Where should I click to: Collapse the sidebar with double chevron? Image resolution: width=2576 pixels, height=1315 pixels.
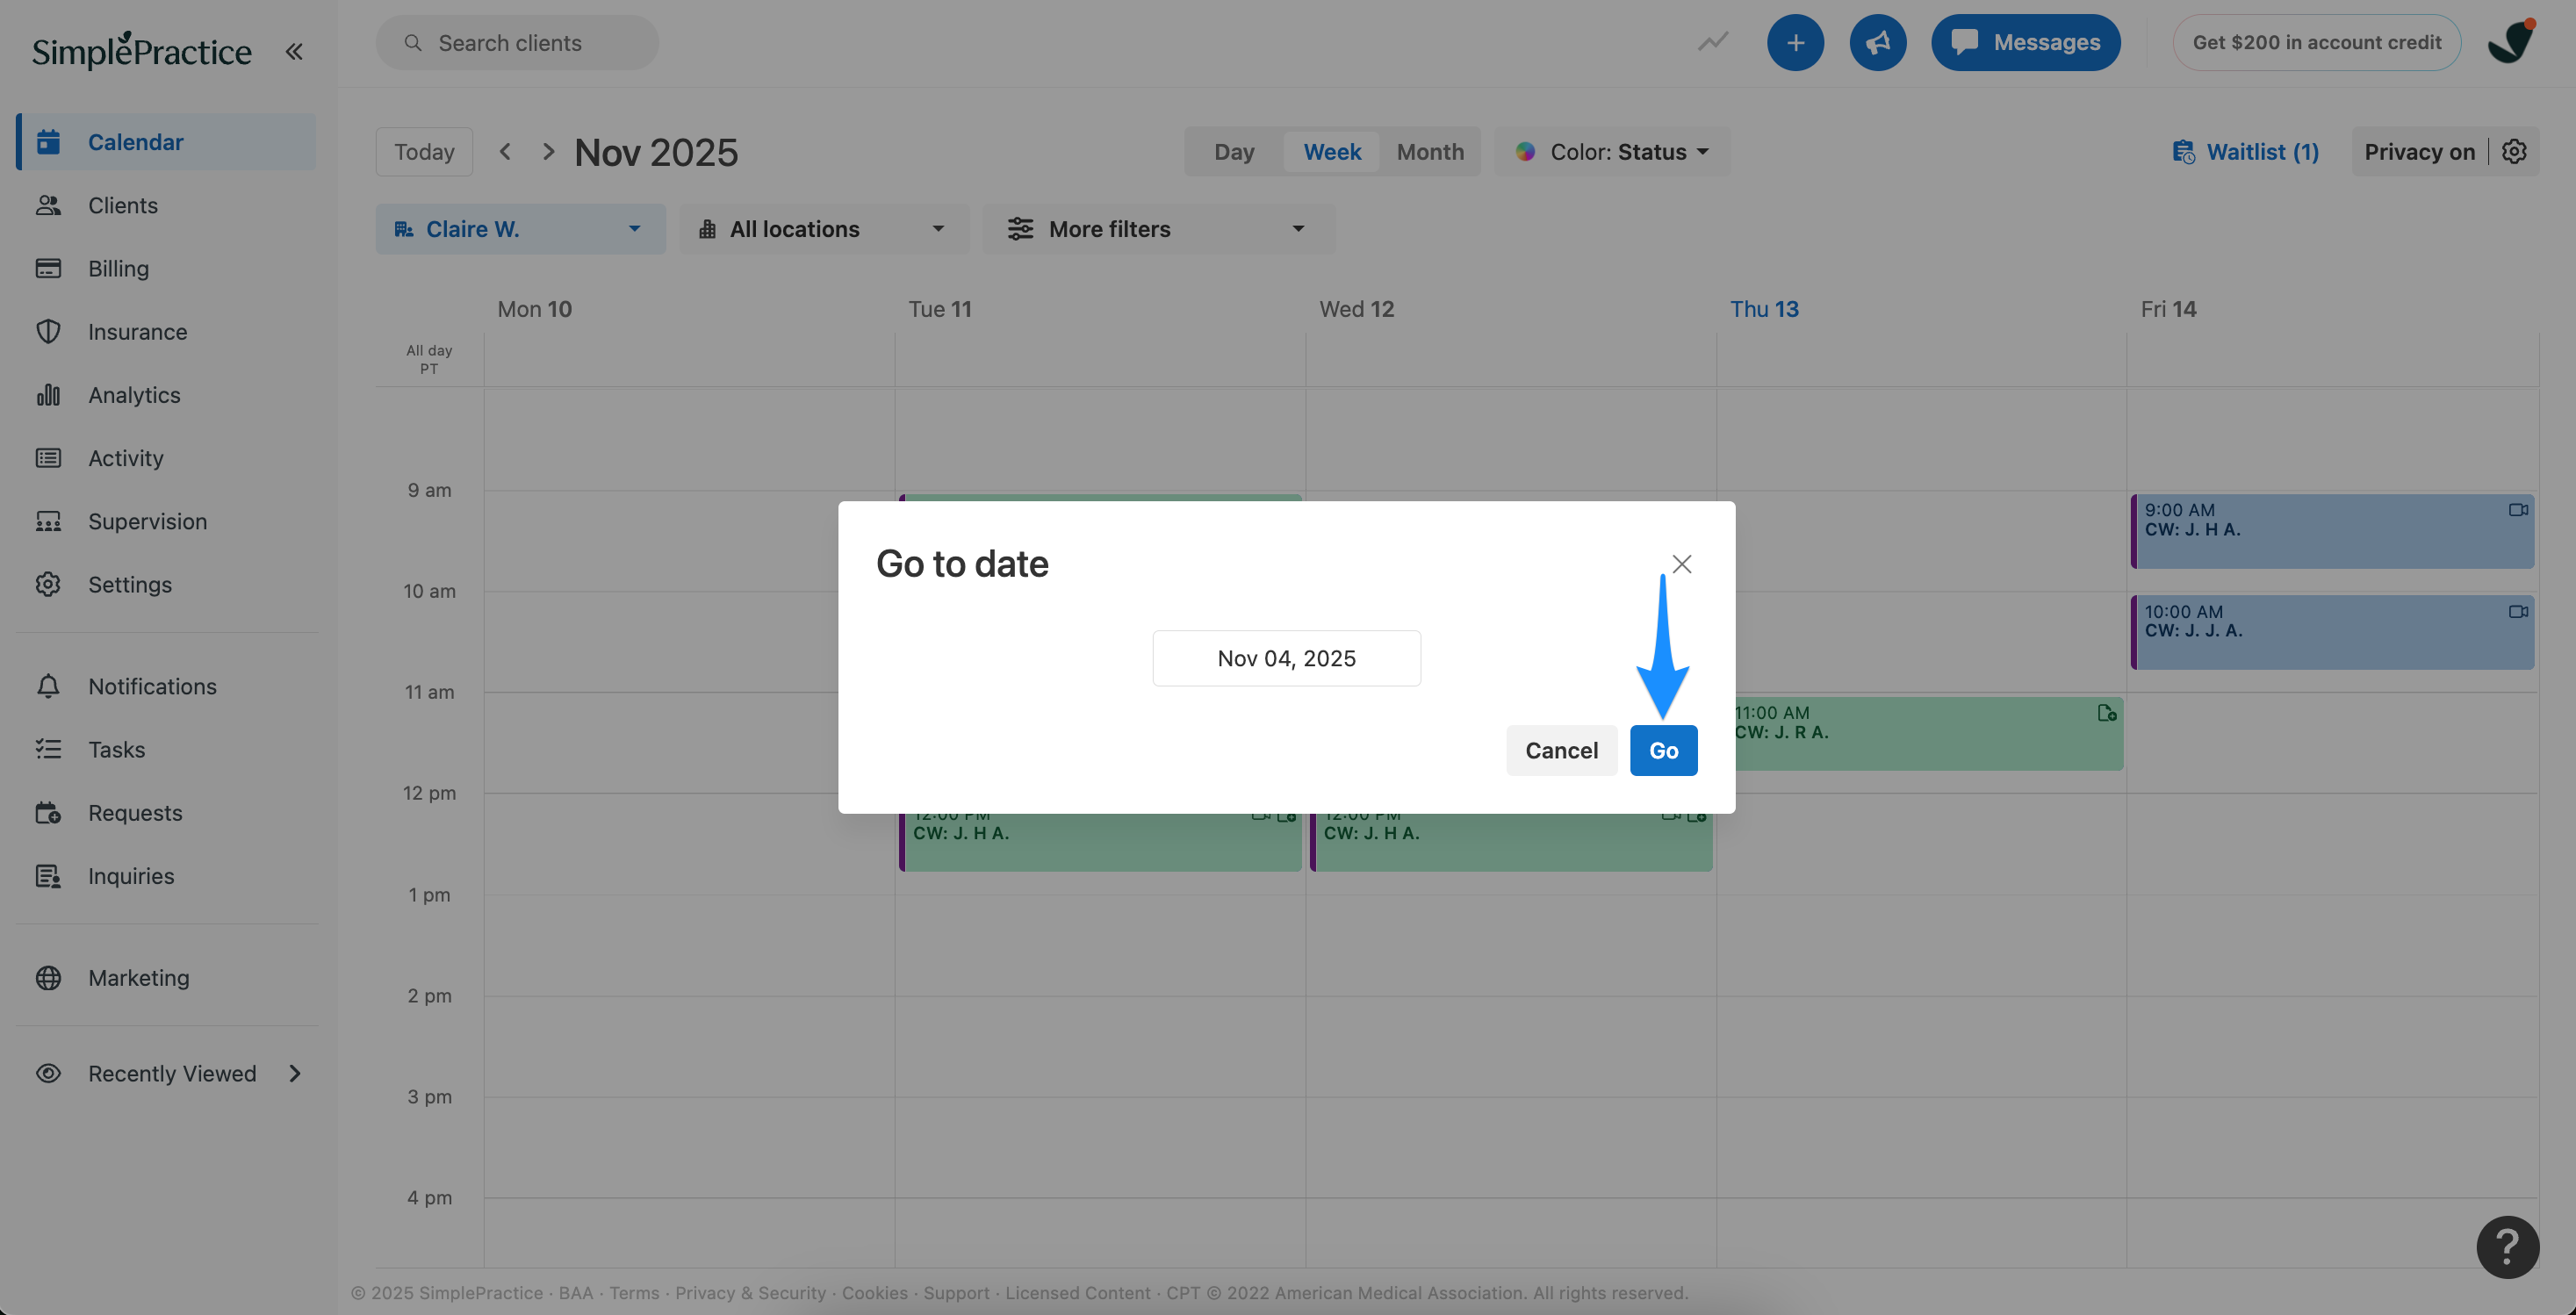(294, 51)
